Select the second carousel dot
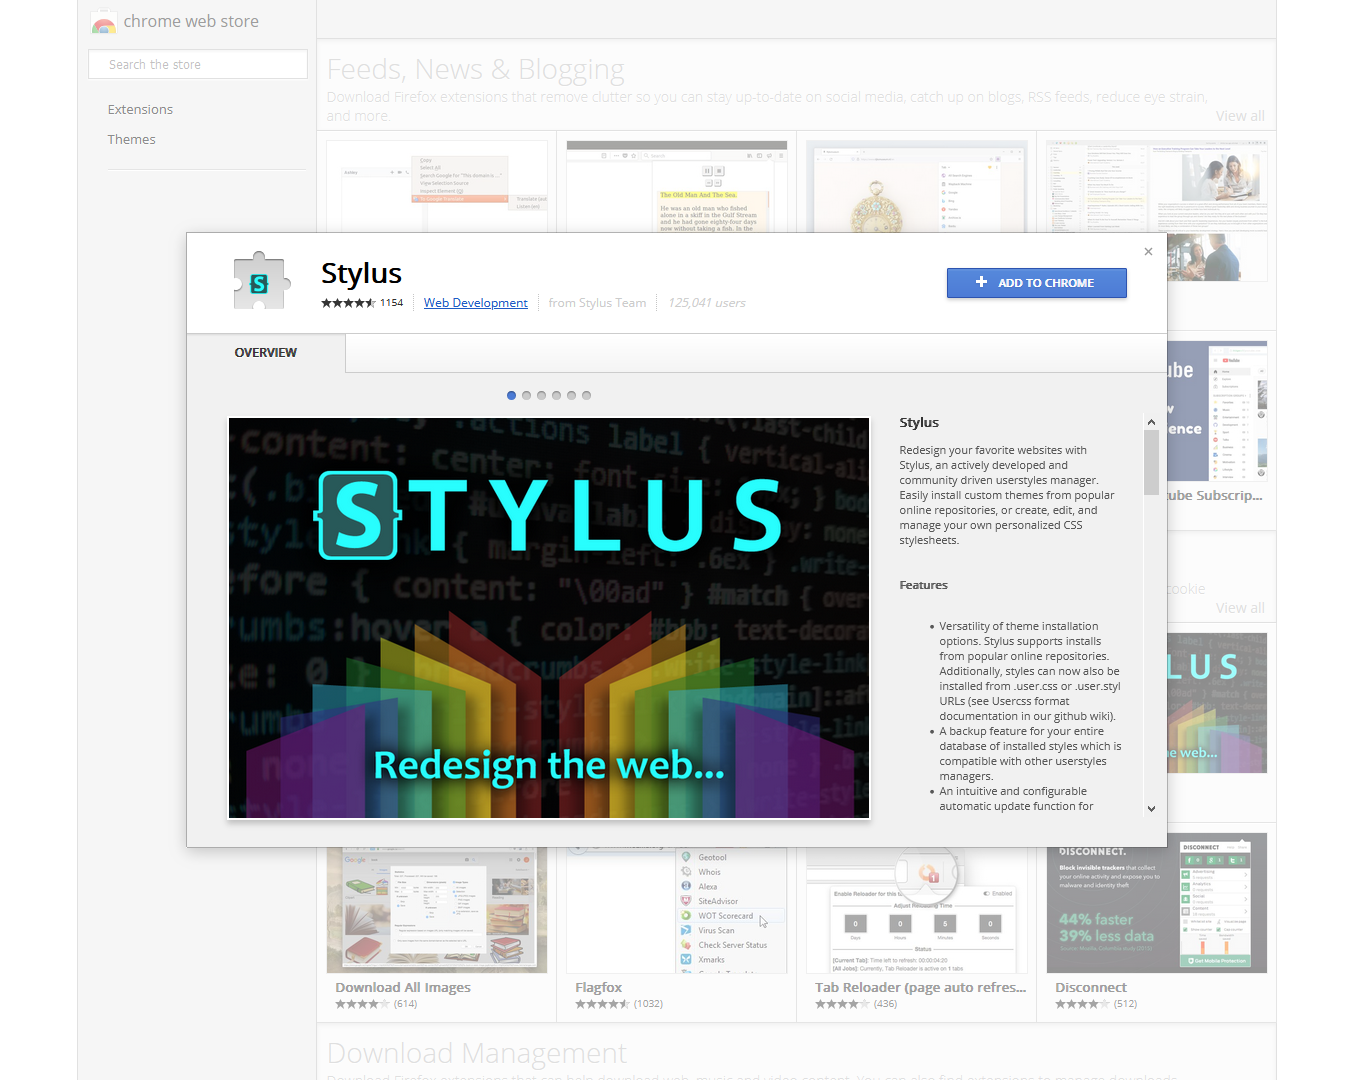The image size is (1363, 1080). click(x=526, y=395)
